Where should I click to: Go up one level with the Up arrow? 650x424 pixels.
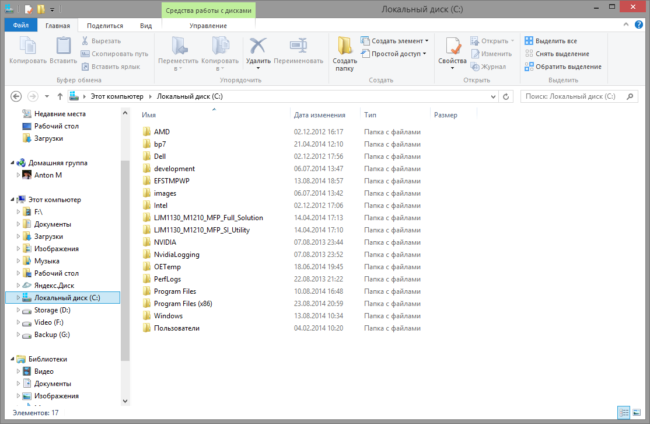click(60, 96)
